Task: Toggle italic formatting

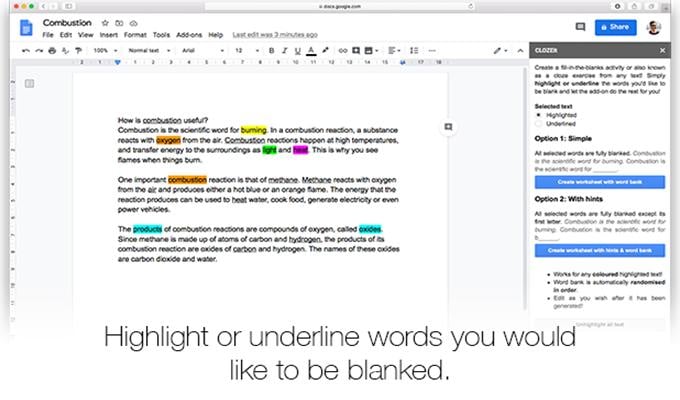Action: tap(284, 51)
